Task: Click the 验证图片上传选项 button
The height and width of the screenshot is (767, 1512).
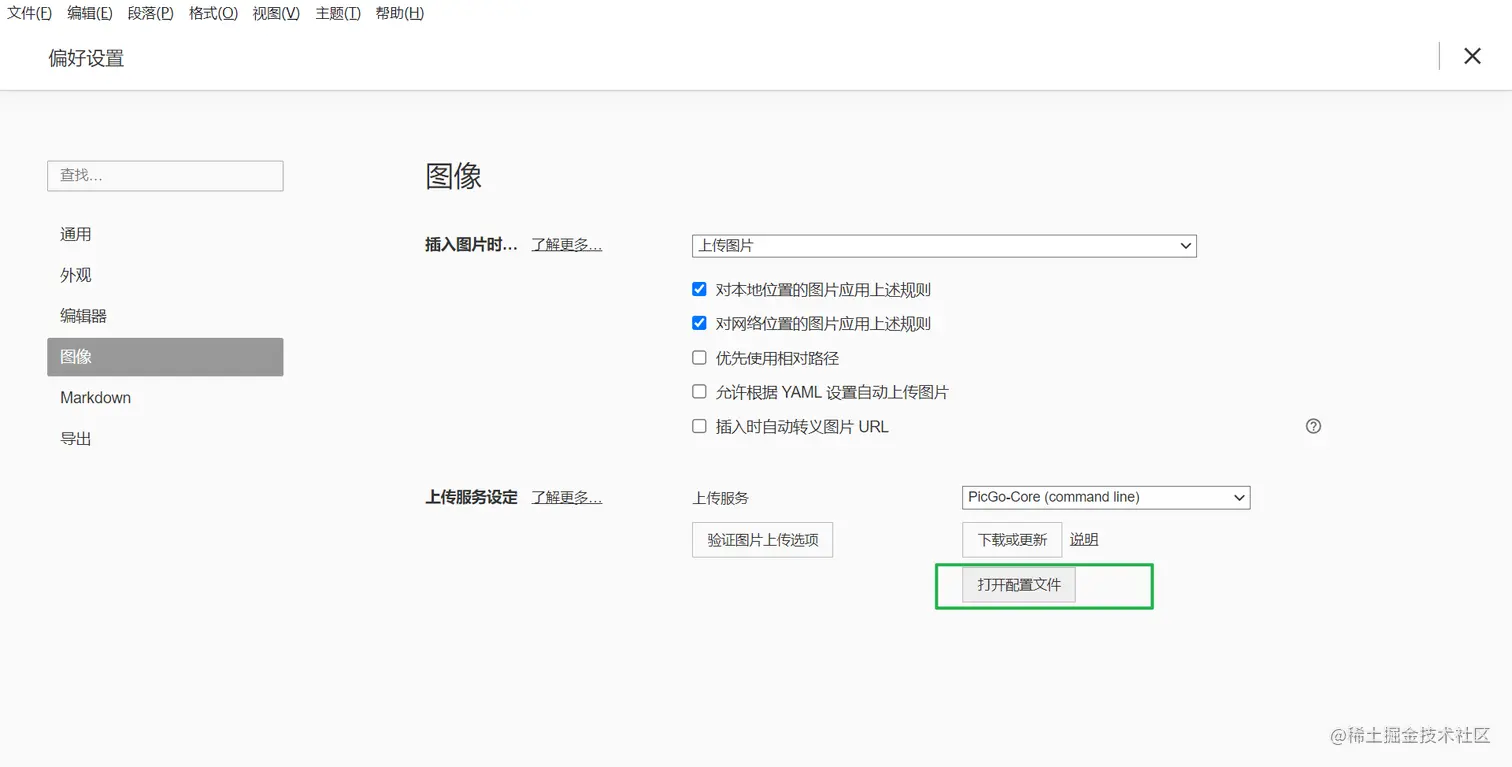Action: coord(762,540)
